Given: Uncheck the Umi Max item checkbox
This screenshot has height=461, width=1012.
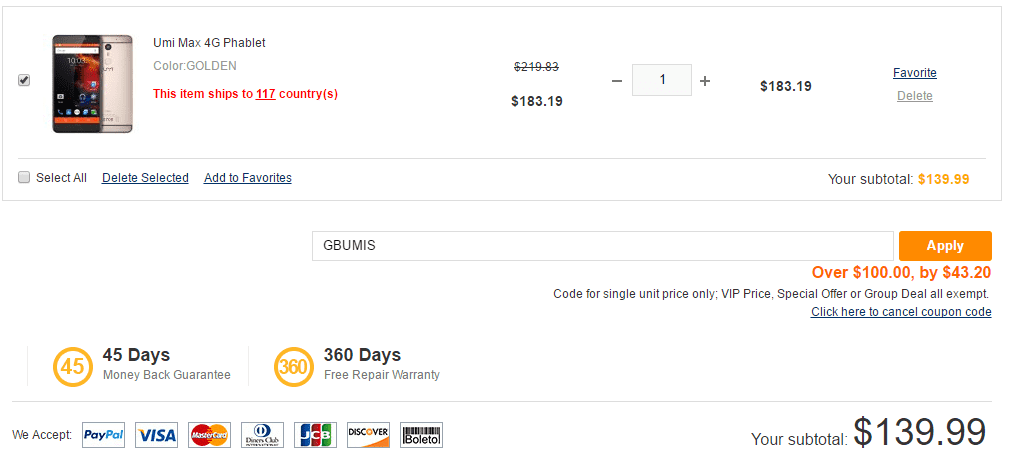Looking at the screenshot, I should coord(24,81).
